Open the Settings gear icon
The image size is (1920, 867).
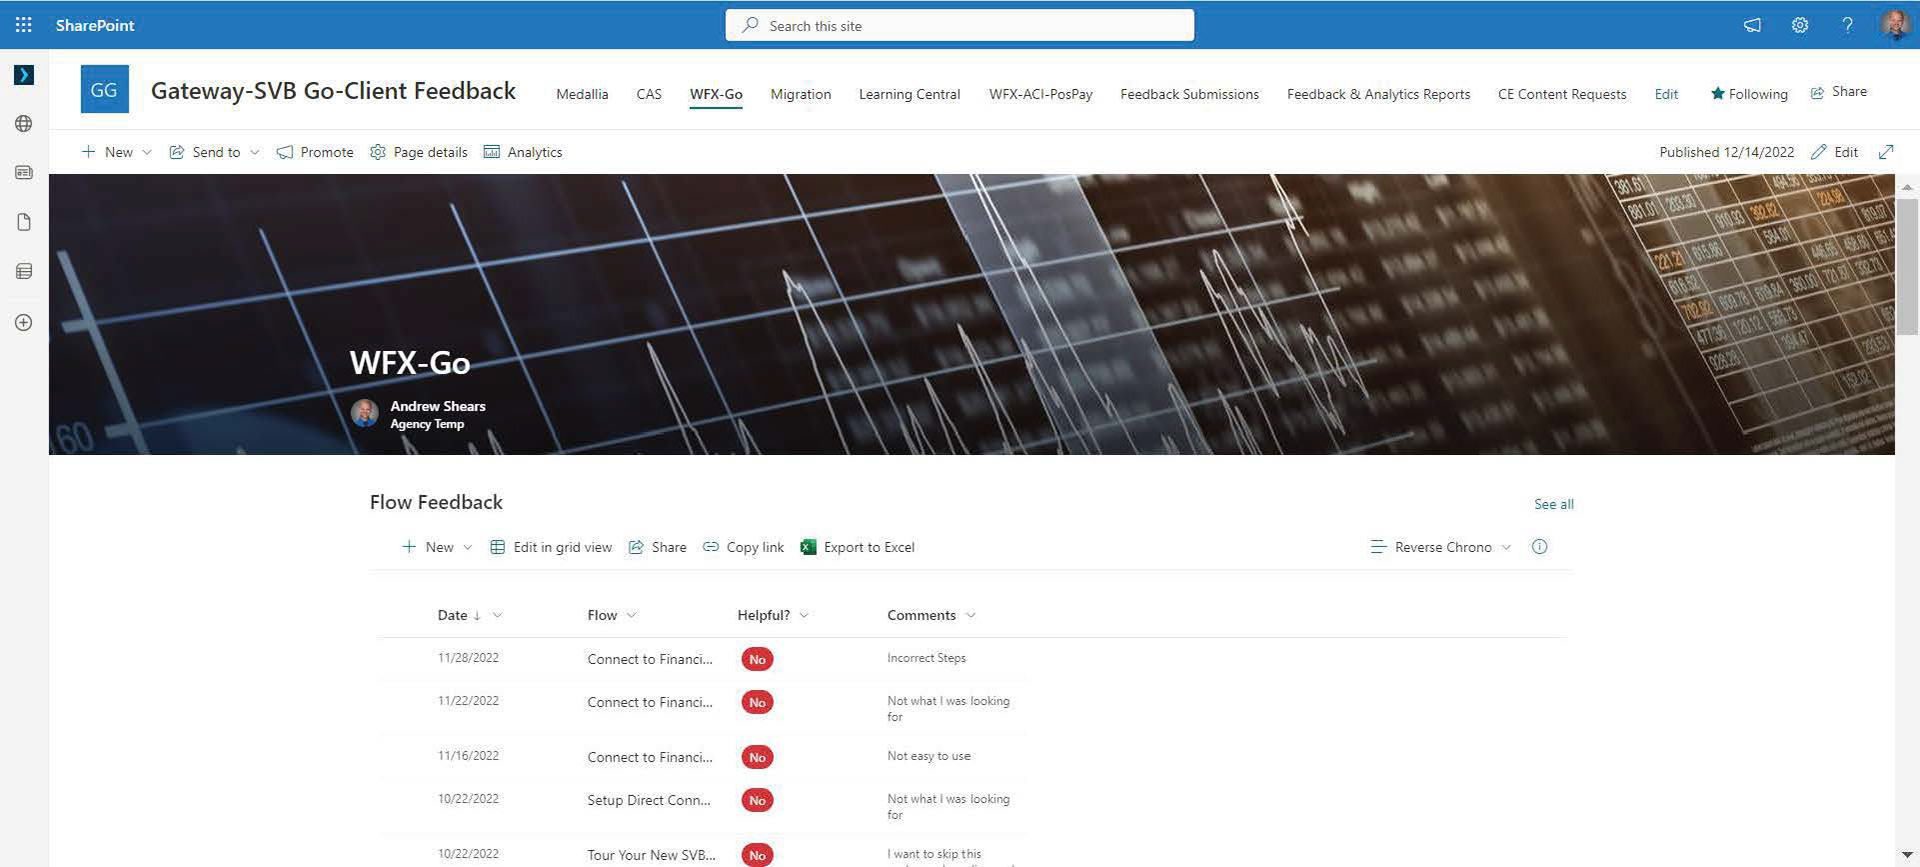1800,25
